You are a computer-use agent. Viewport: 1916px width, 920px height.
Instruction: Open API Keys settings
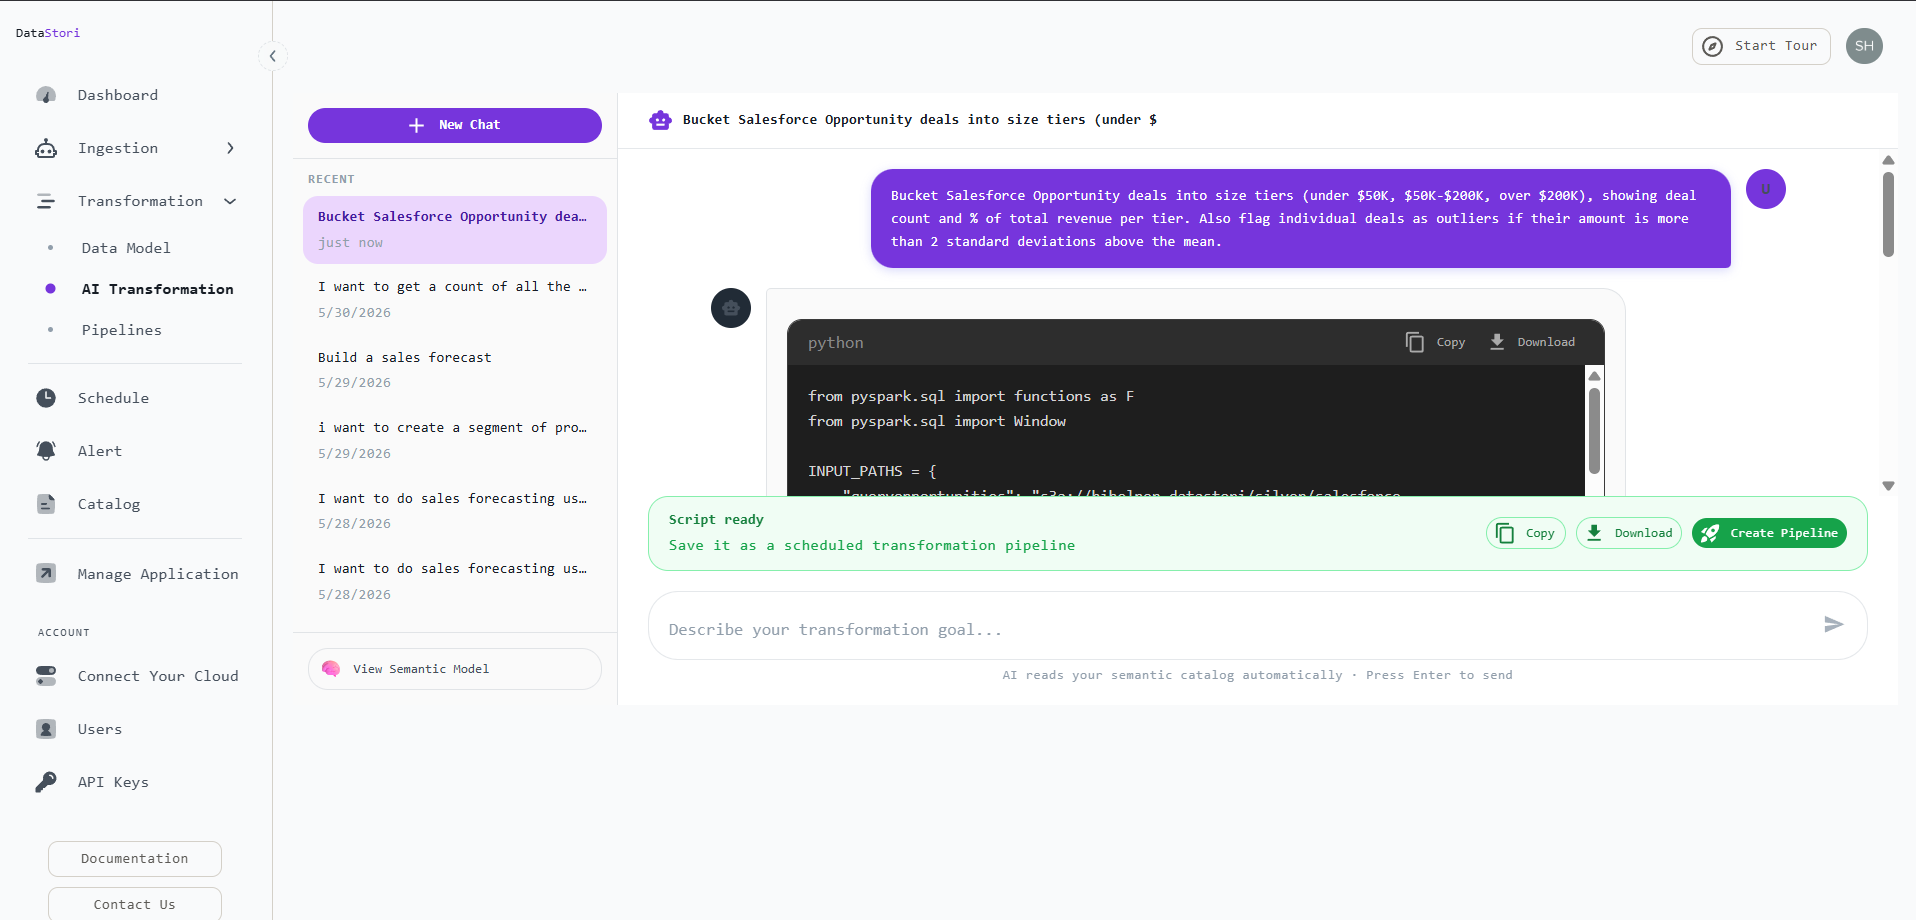[x=113, y=782]
